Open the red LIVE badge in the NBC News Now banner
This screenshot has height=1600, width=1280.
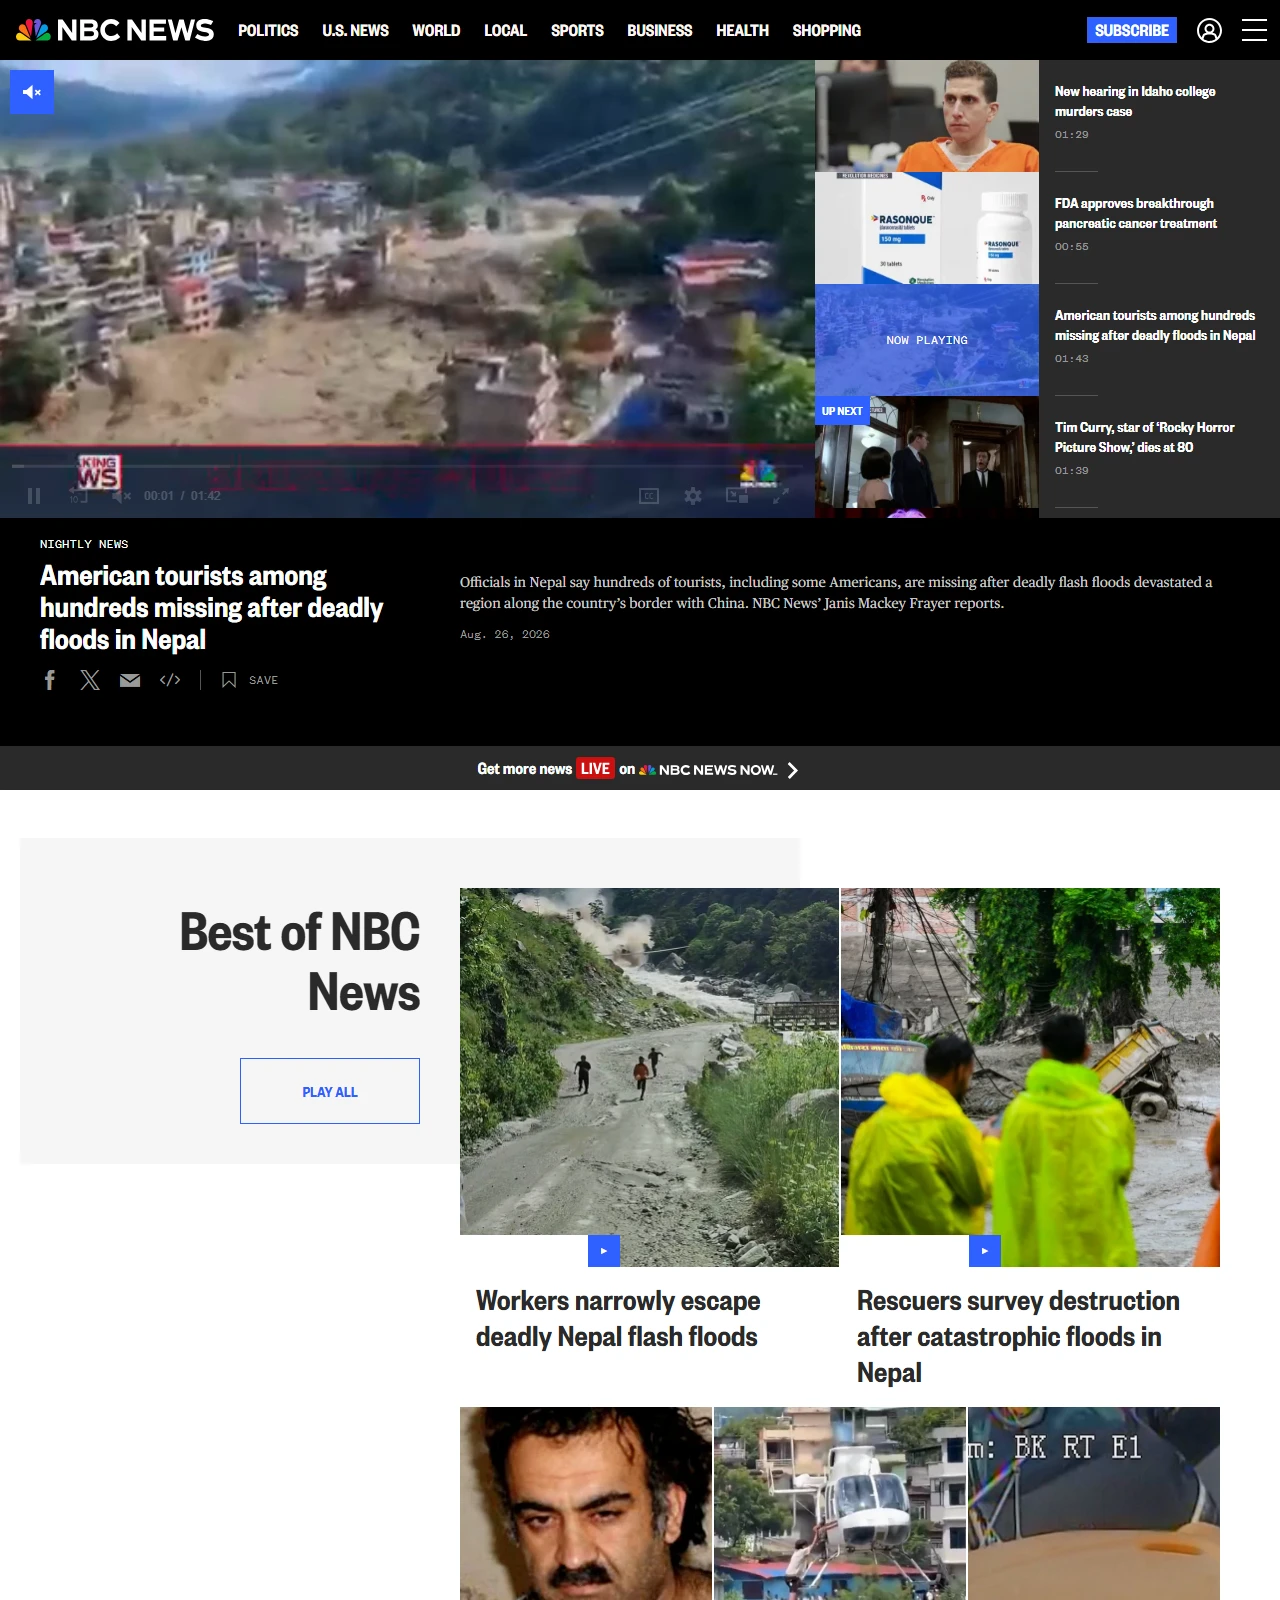click(x=595, y=768)
